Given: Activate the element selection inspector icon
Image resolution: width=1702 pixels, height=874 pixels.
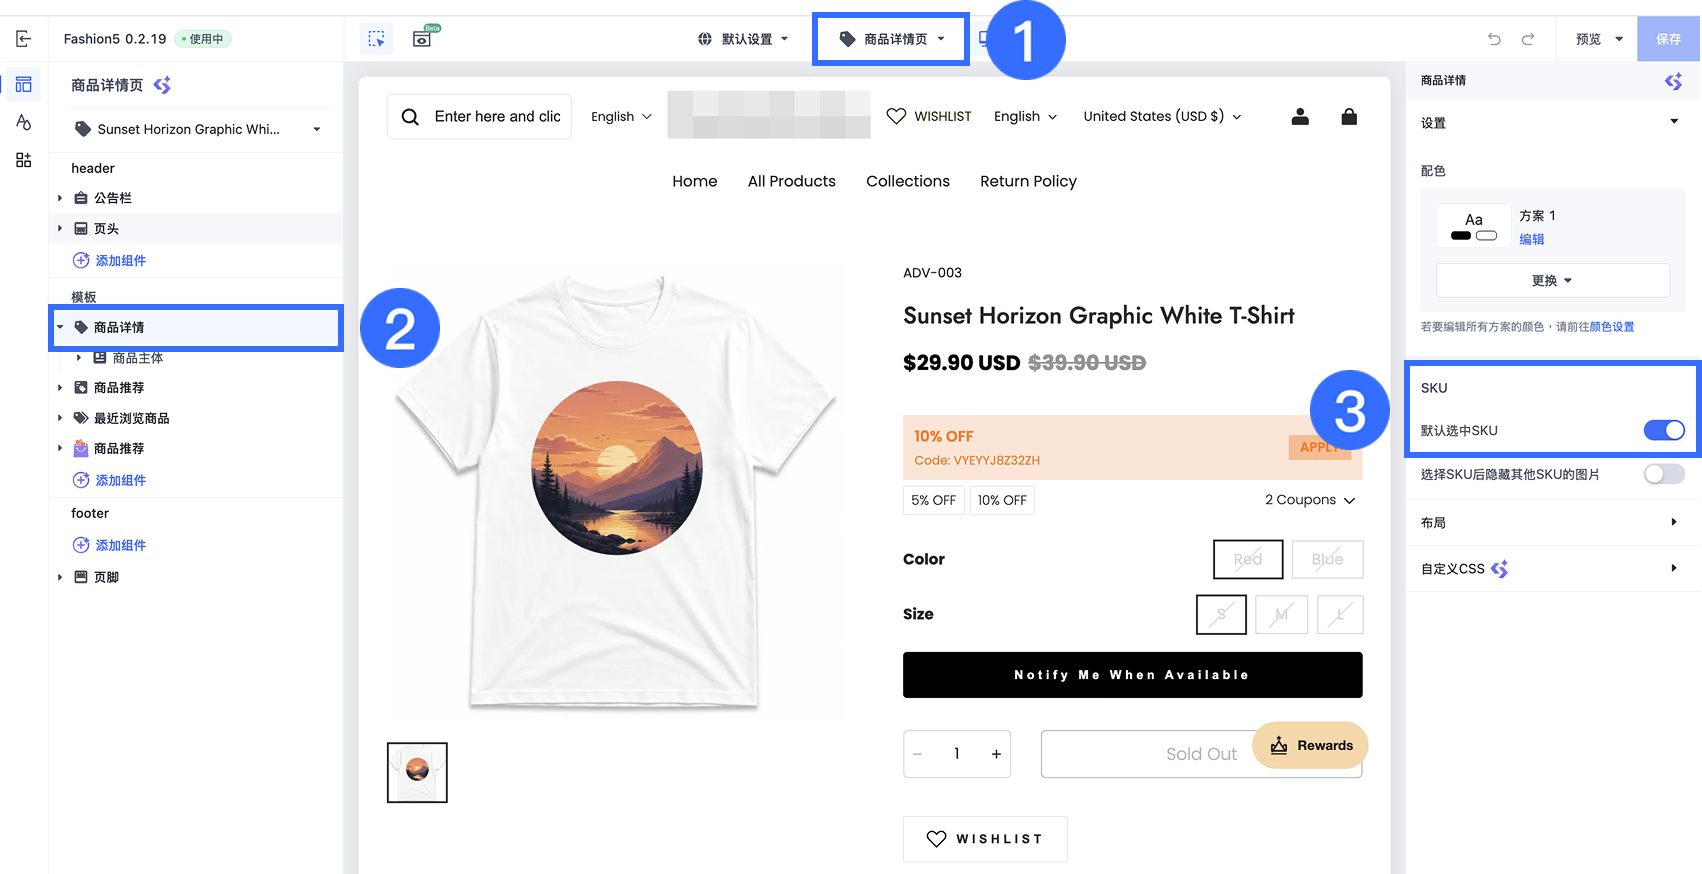Looking at the screenshot, I should pos(376,39).
